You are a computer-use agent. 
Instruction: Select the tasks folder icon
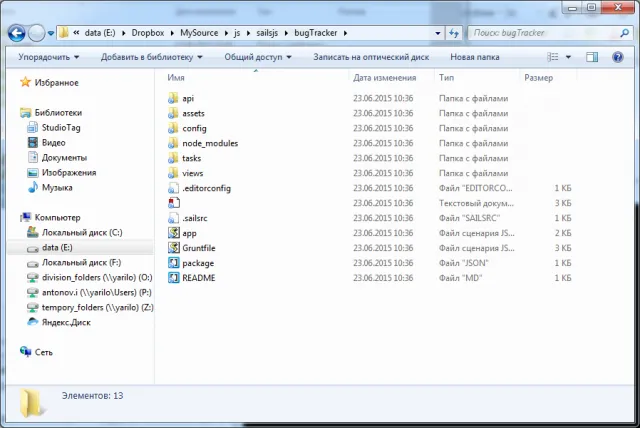[173, 158]
